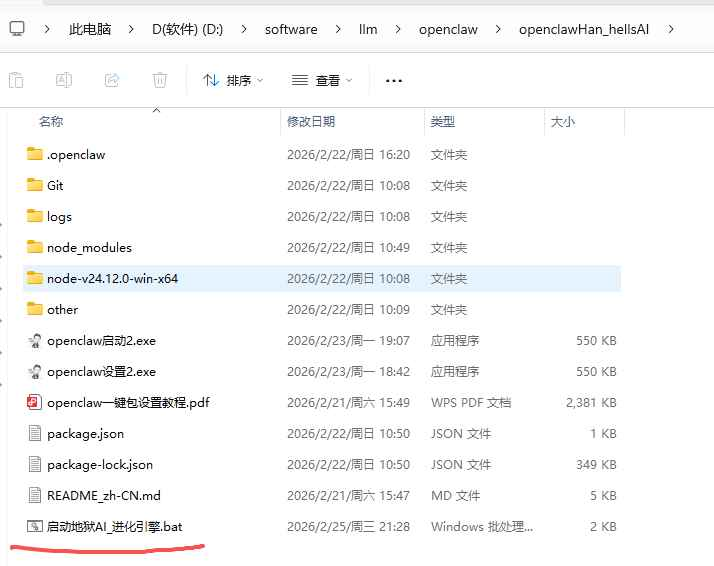Click the Rename toolbar icon

pos(64,80)
